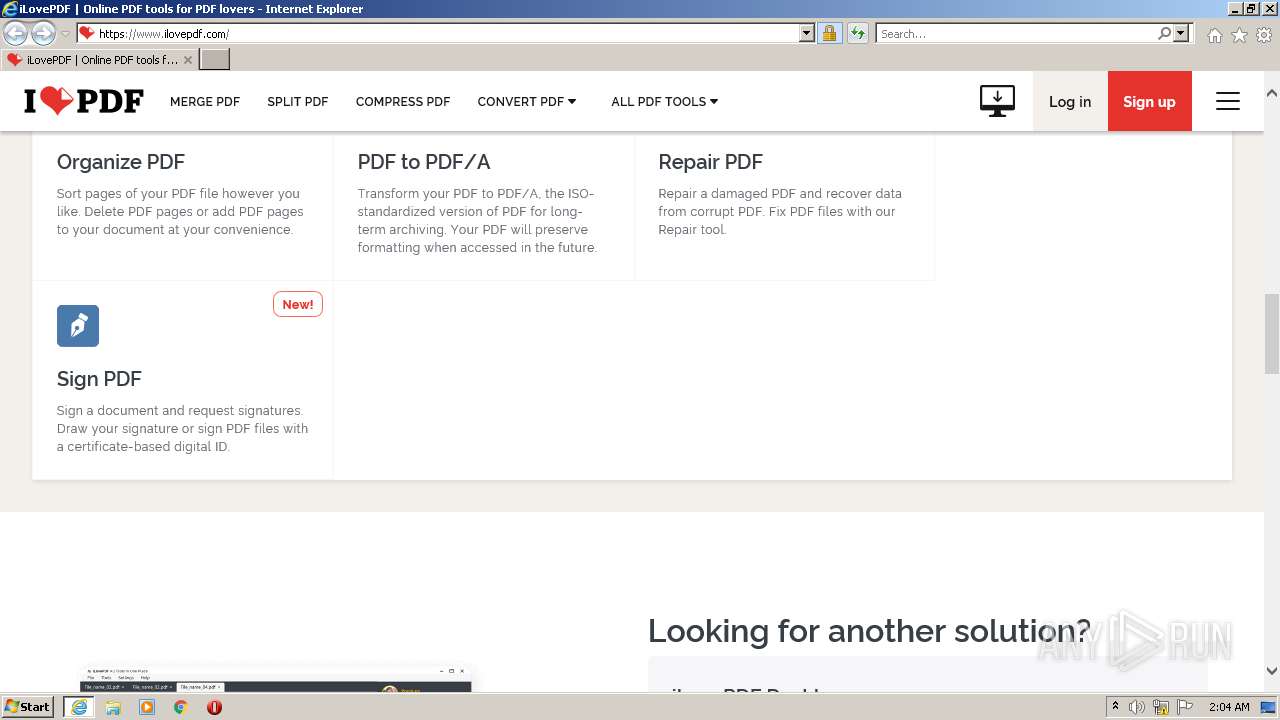Open the Start menu
The height and width of the screenshot is (720, 1280).
click(28, 707)
